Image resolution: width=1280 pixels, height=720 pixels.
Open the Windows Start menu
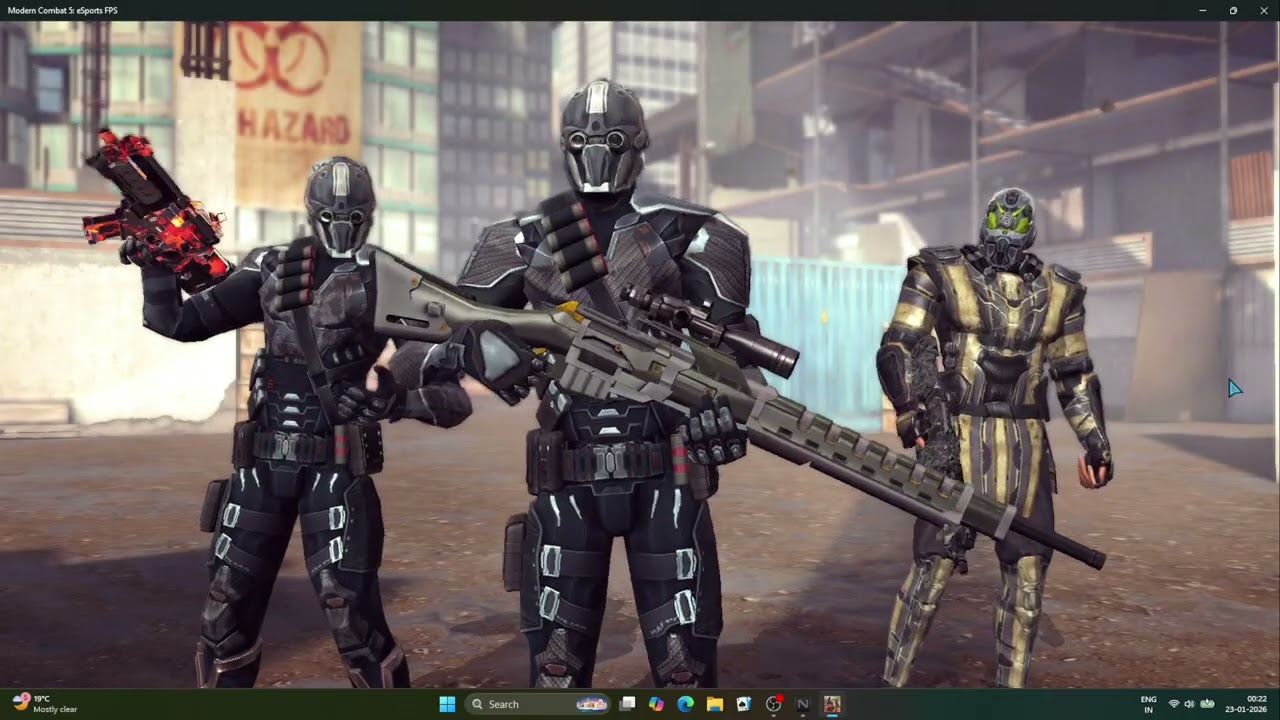click(x=447, y=704)
